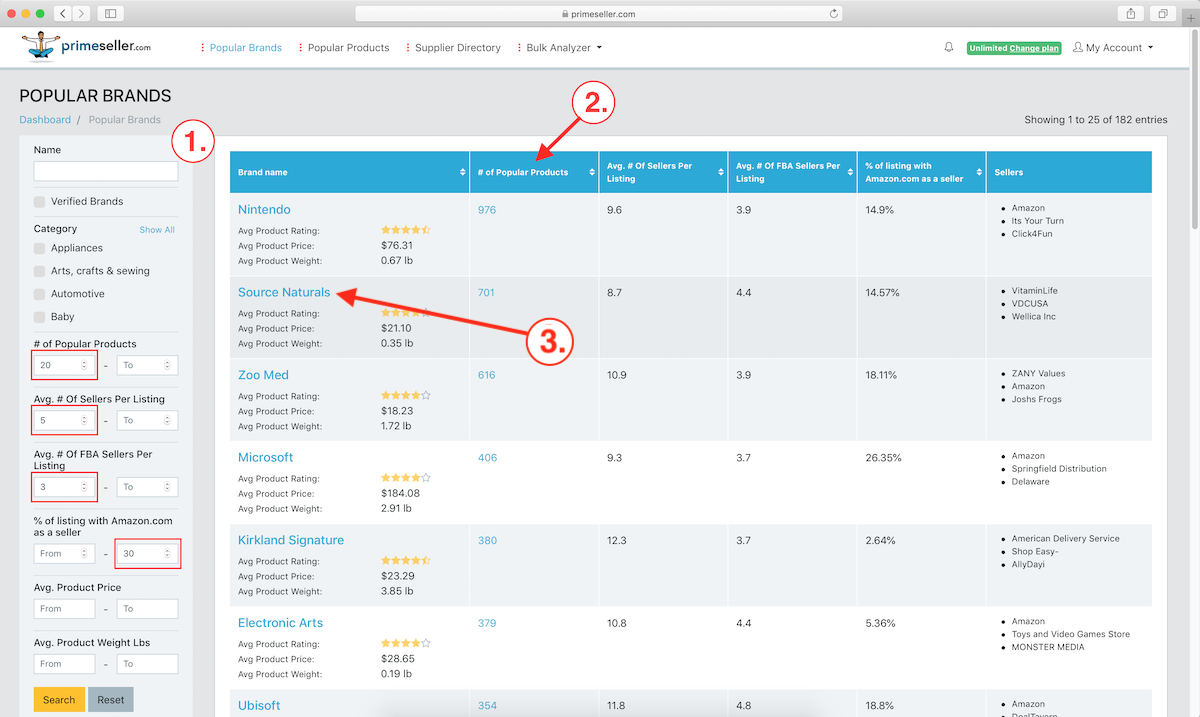Sort by Avg. # Of Sellers Per Listing arrows

[x=720, y=172]
